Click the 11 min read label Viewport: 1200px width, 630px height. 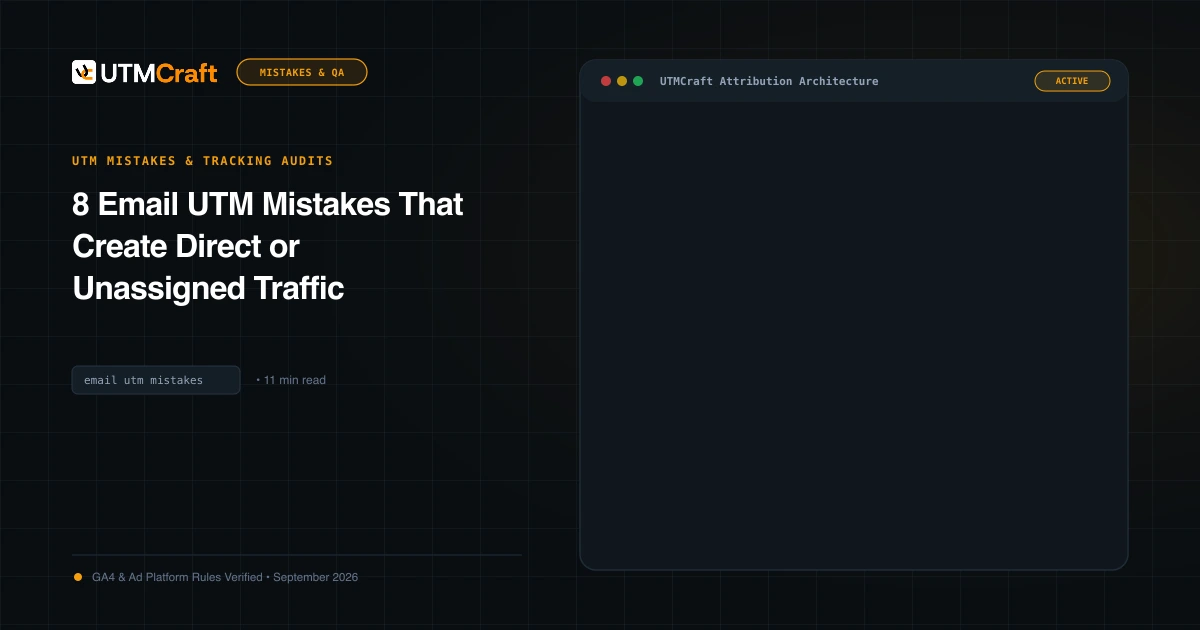click(x=294, y=380)
